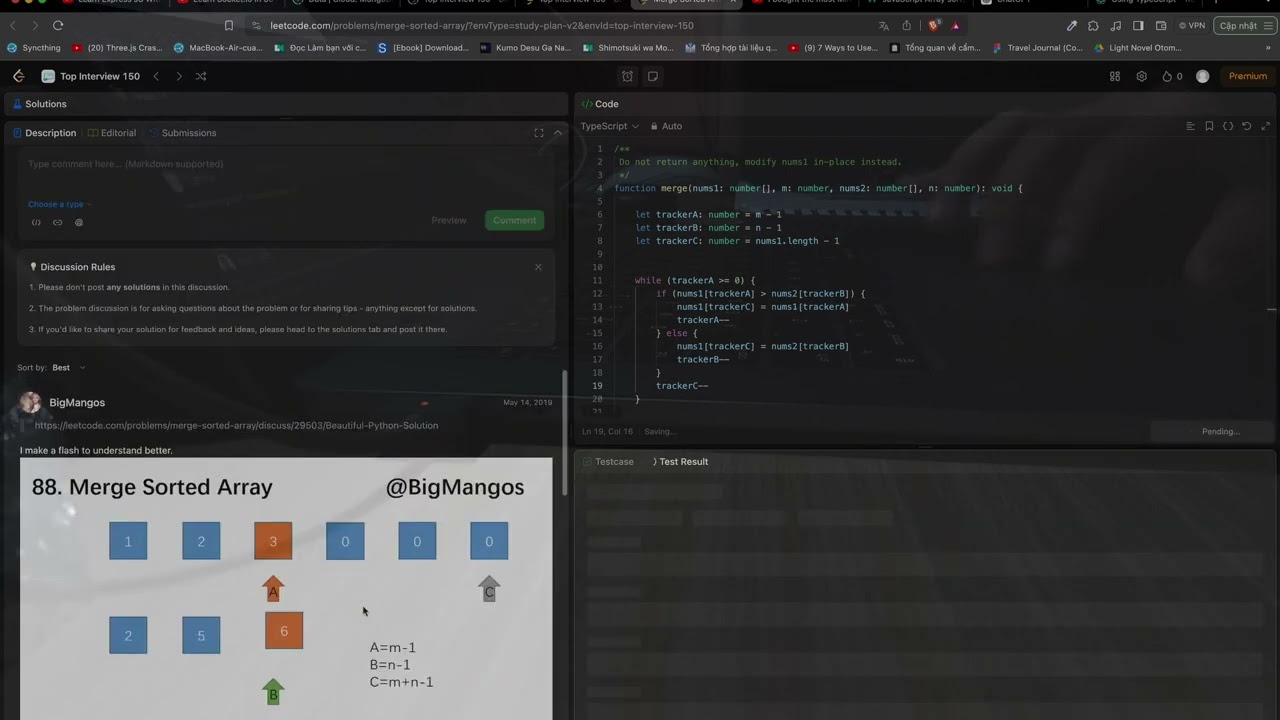Reset code to default with undo icon
Viewport: 1280px width, 720px height.
(x=1246, y=126)
